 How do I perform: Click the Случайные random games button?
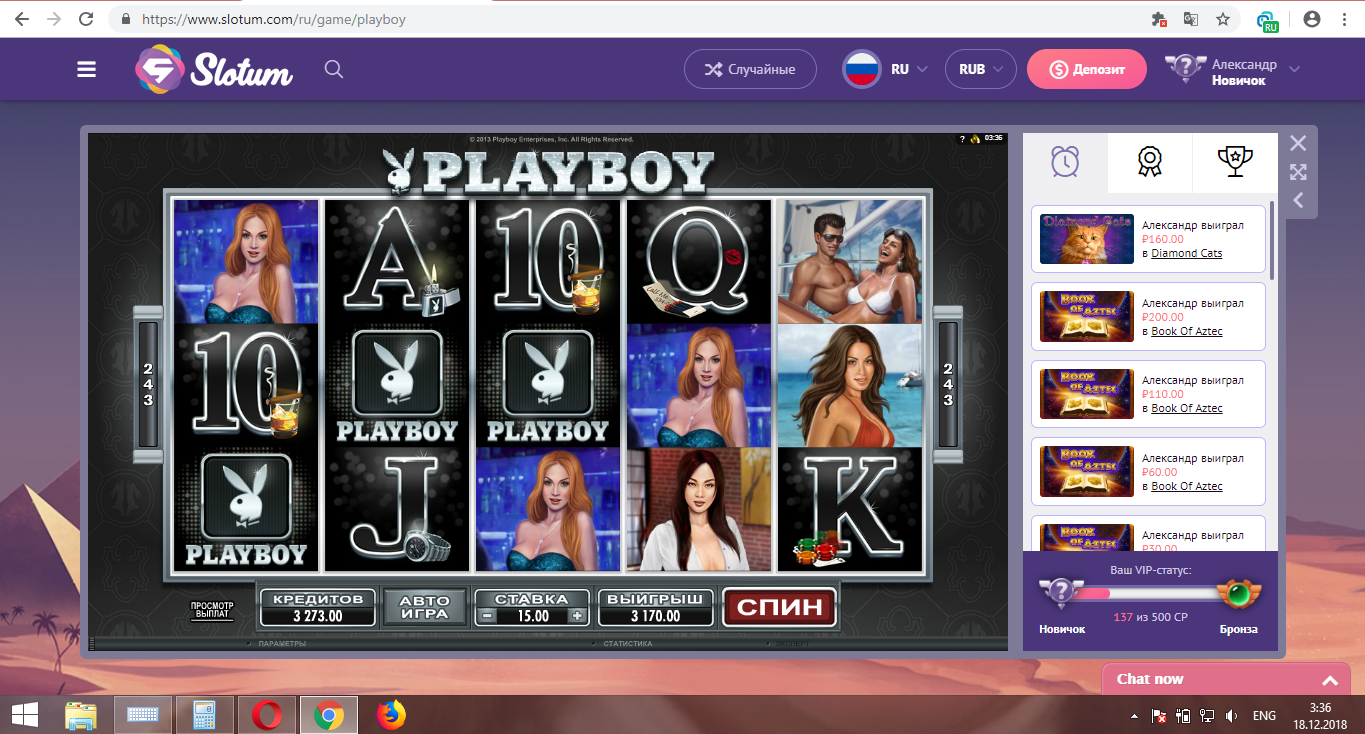(x=750, y=69)
